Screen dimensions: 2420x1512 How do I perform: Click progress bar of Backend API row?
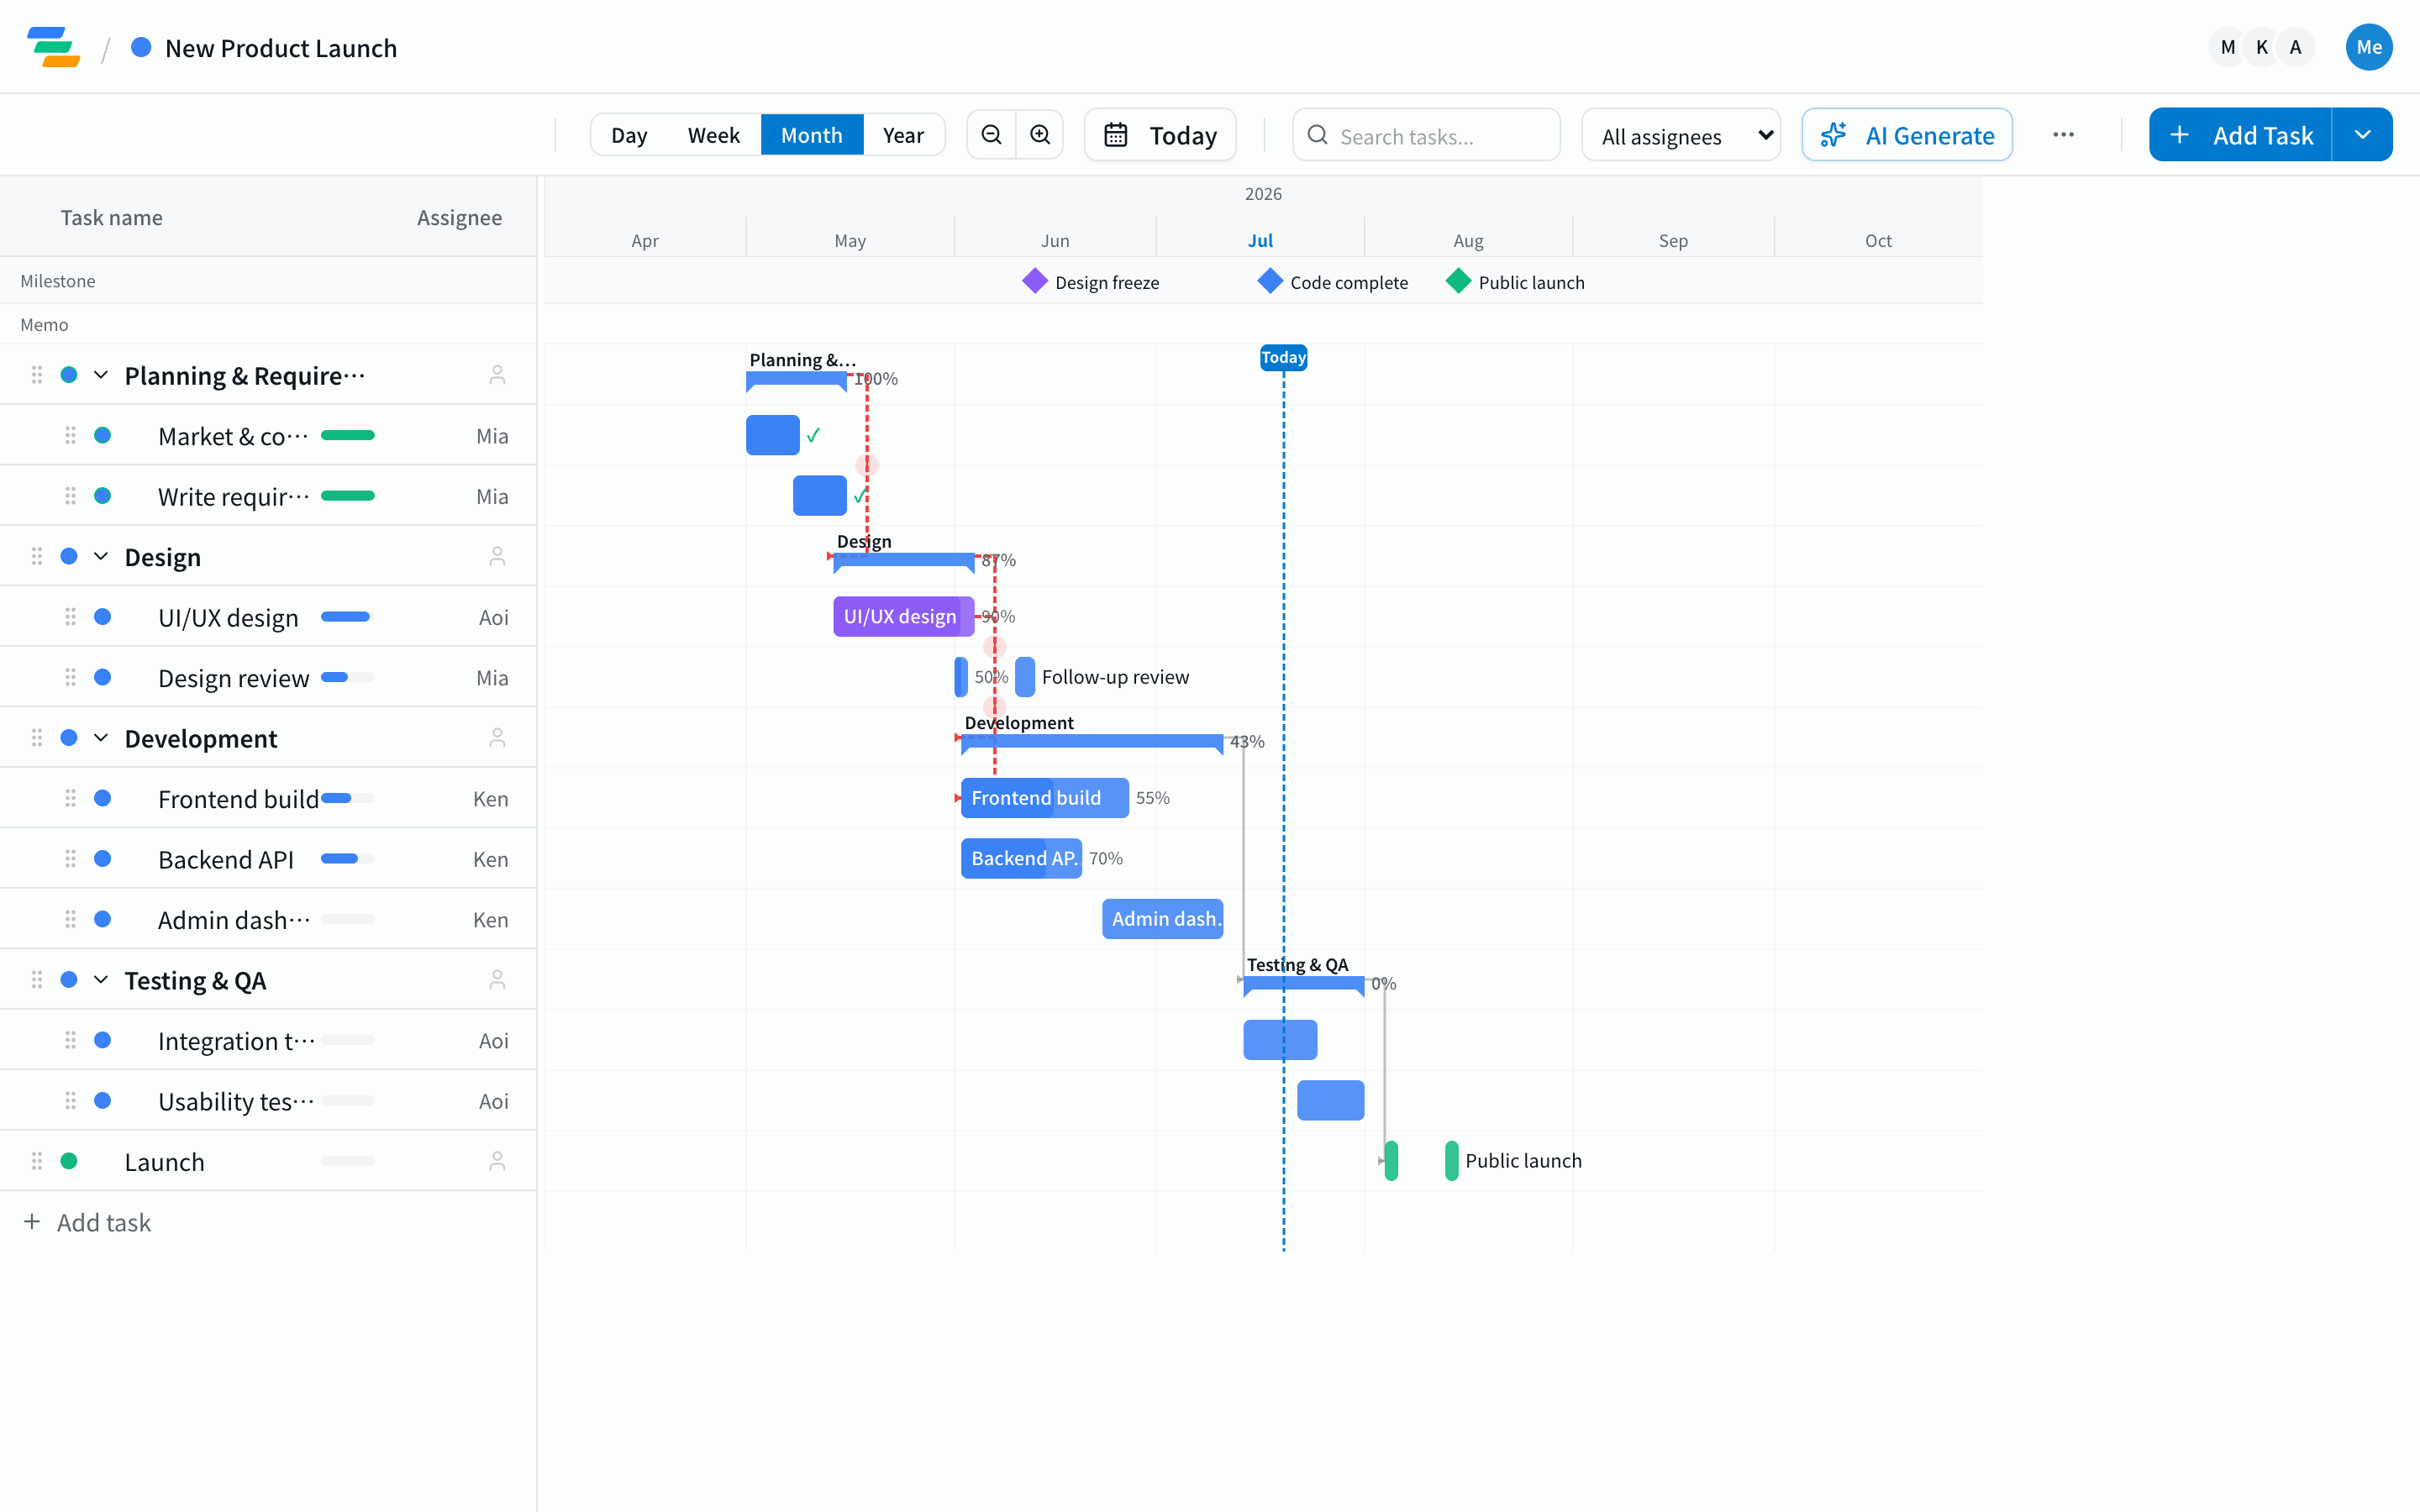(x=347, y=859)
